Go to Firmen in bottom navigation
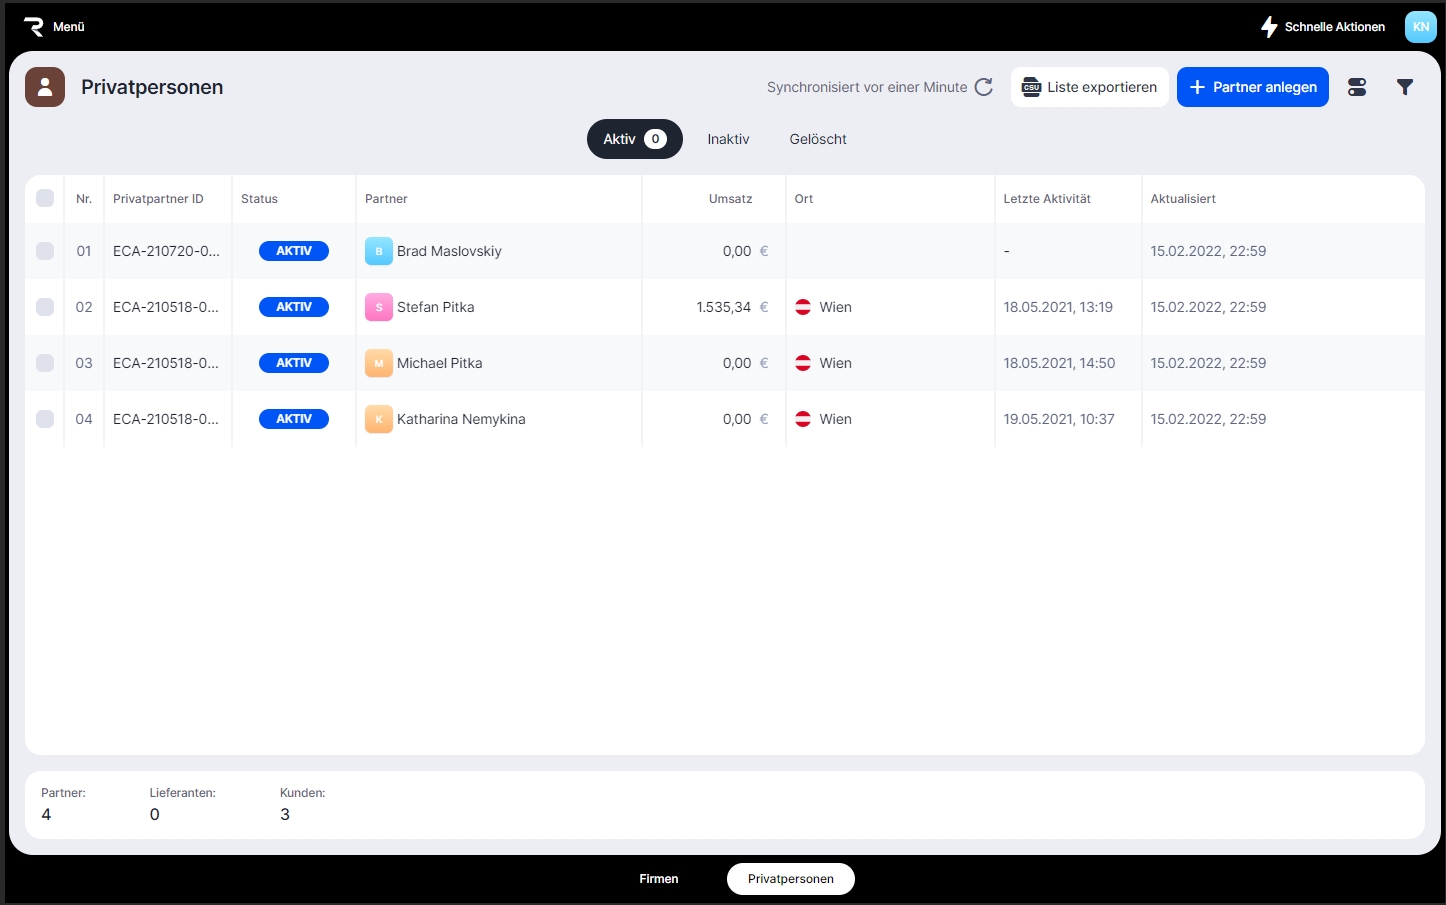The width and height of the screenshot is (1446, 905). (x=659, y=879)
